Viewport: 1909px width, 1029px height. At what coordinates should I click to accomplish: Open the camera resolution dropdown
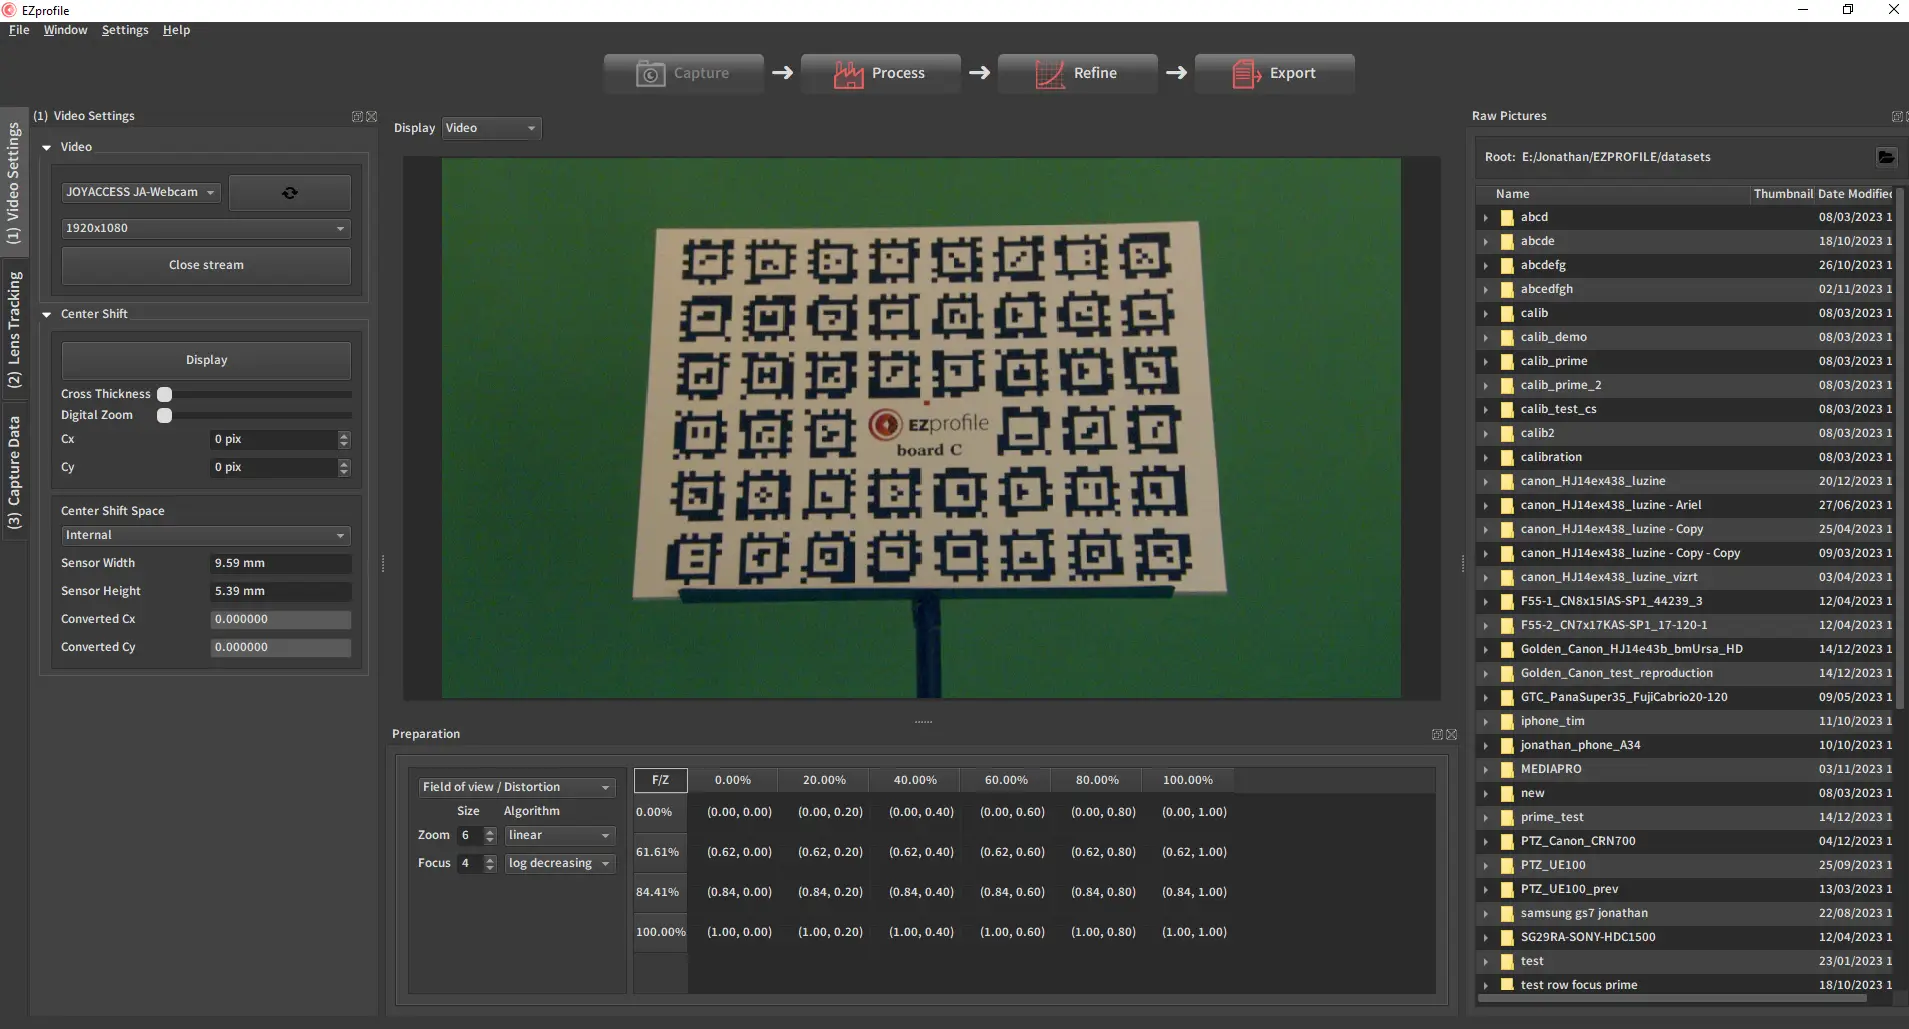pyautogui.click(x=205, y=229)
